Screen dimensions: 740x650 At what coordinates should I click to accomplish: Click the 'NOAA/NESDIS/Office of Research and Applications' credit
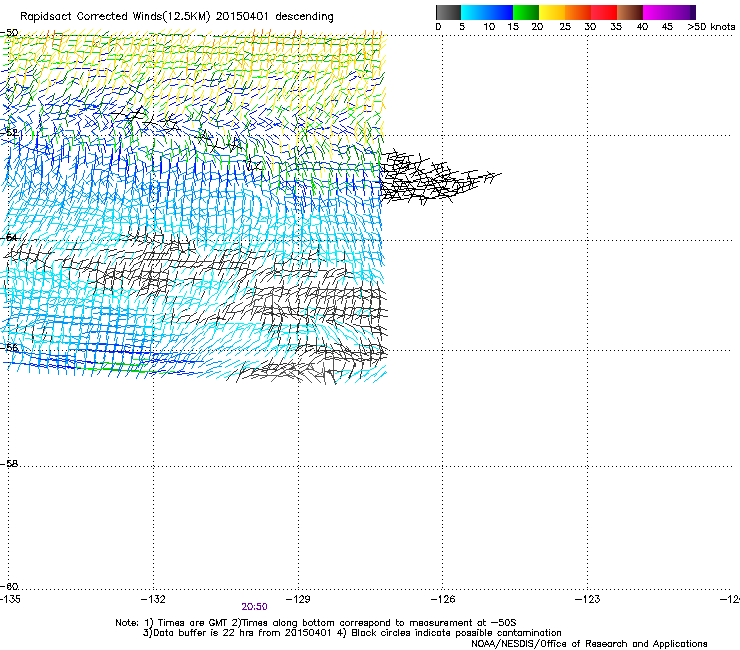pyautogui.click(x=589, y=644)
